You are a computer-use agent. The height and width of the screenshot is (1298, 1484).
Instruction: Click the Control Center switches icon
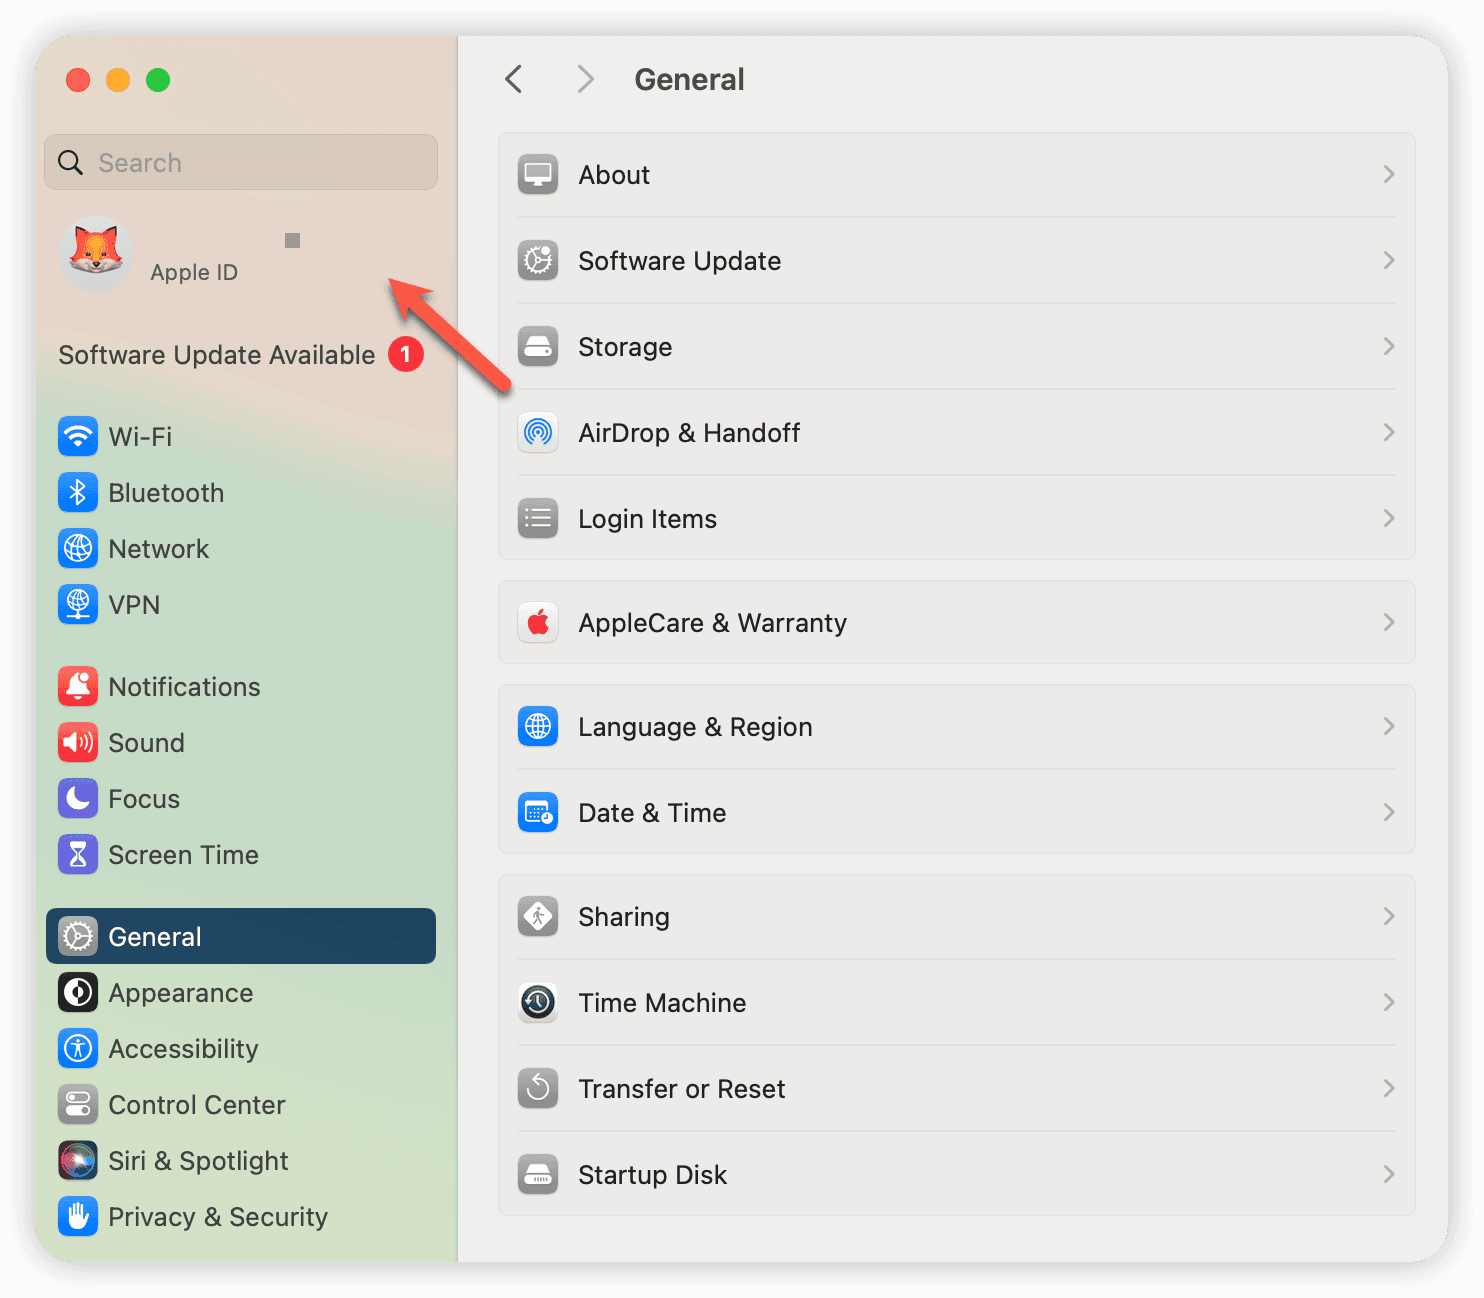[x=78, y=1104]
